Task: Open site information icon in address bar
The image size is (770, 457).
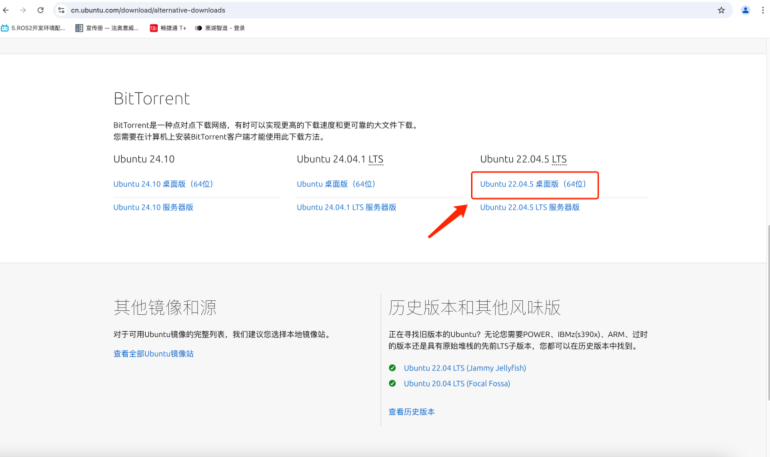Action: point(61,10)
